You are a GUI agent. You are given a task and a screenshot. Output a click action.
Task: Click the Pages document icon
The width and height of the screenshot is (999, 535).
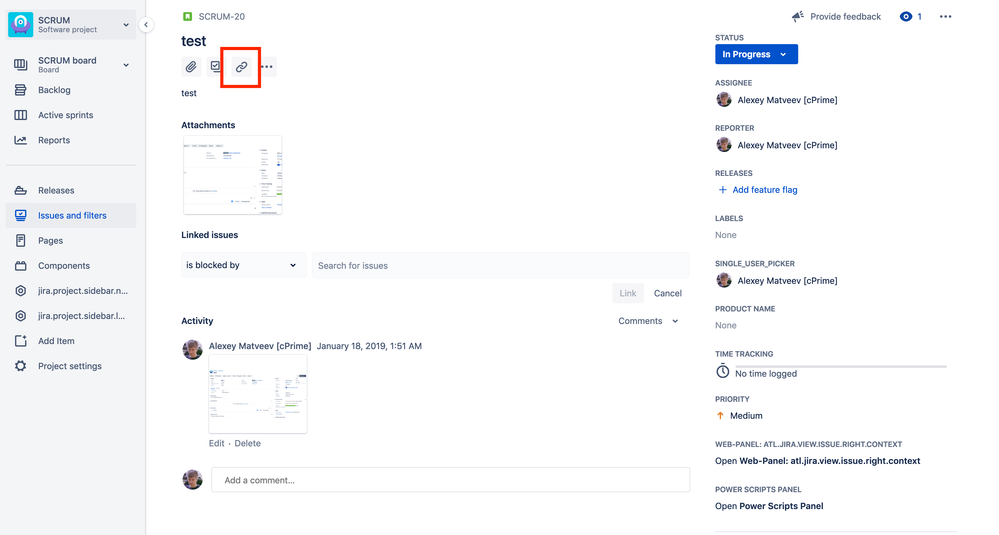point(20,241)
